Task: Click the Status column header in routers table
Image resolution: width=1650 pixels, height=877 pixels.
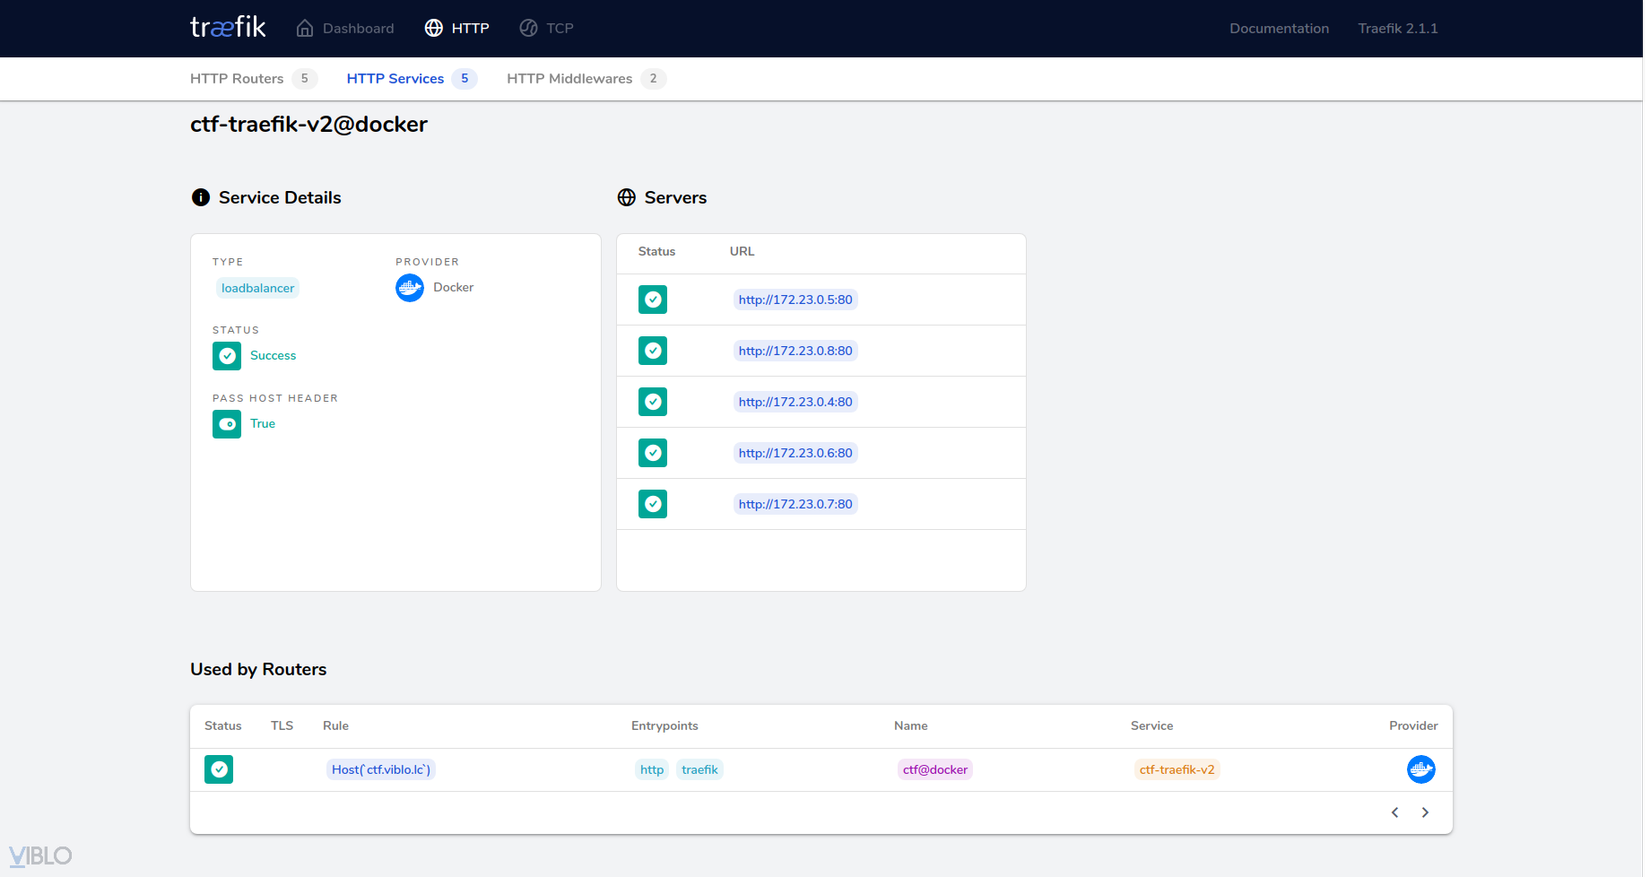Action: pyautogui.click(x=223, y=726)
